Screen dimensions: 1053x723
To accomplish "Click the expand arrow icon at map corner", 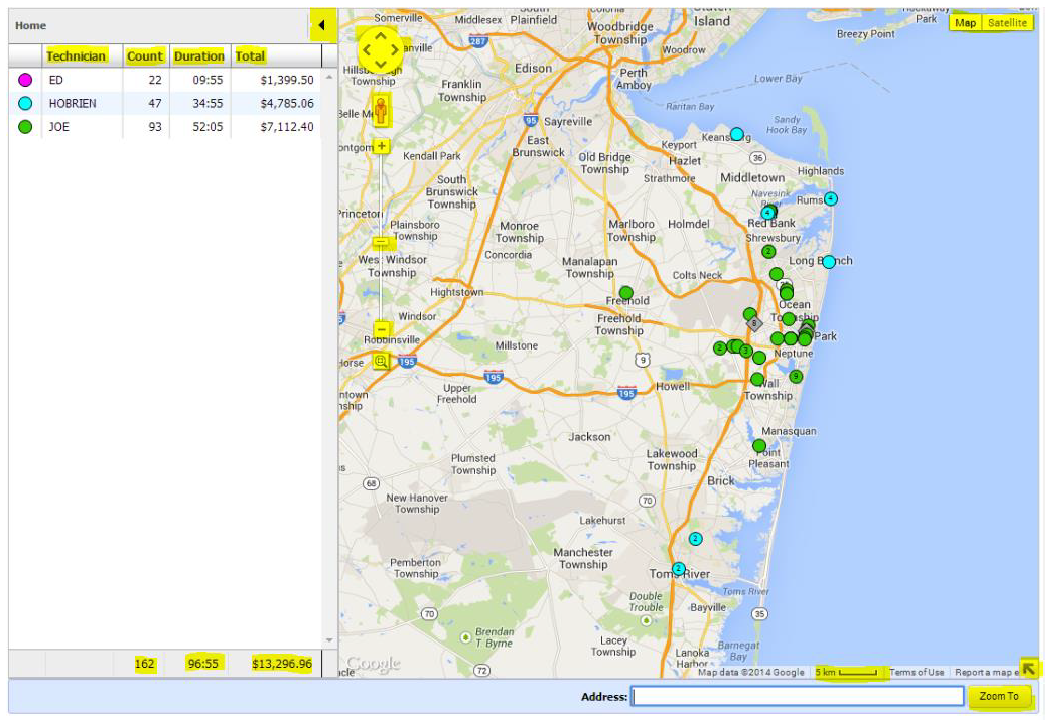I will click(1028, 669).
